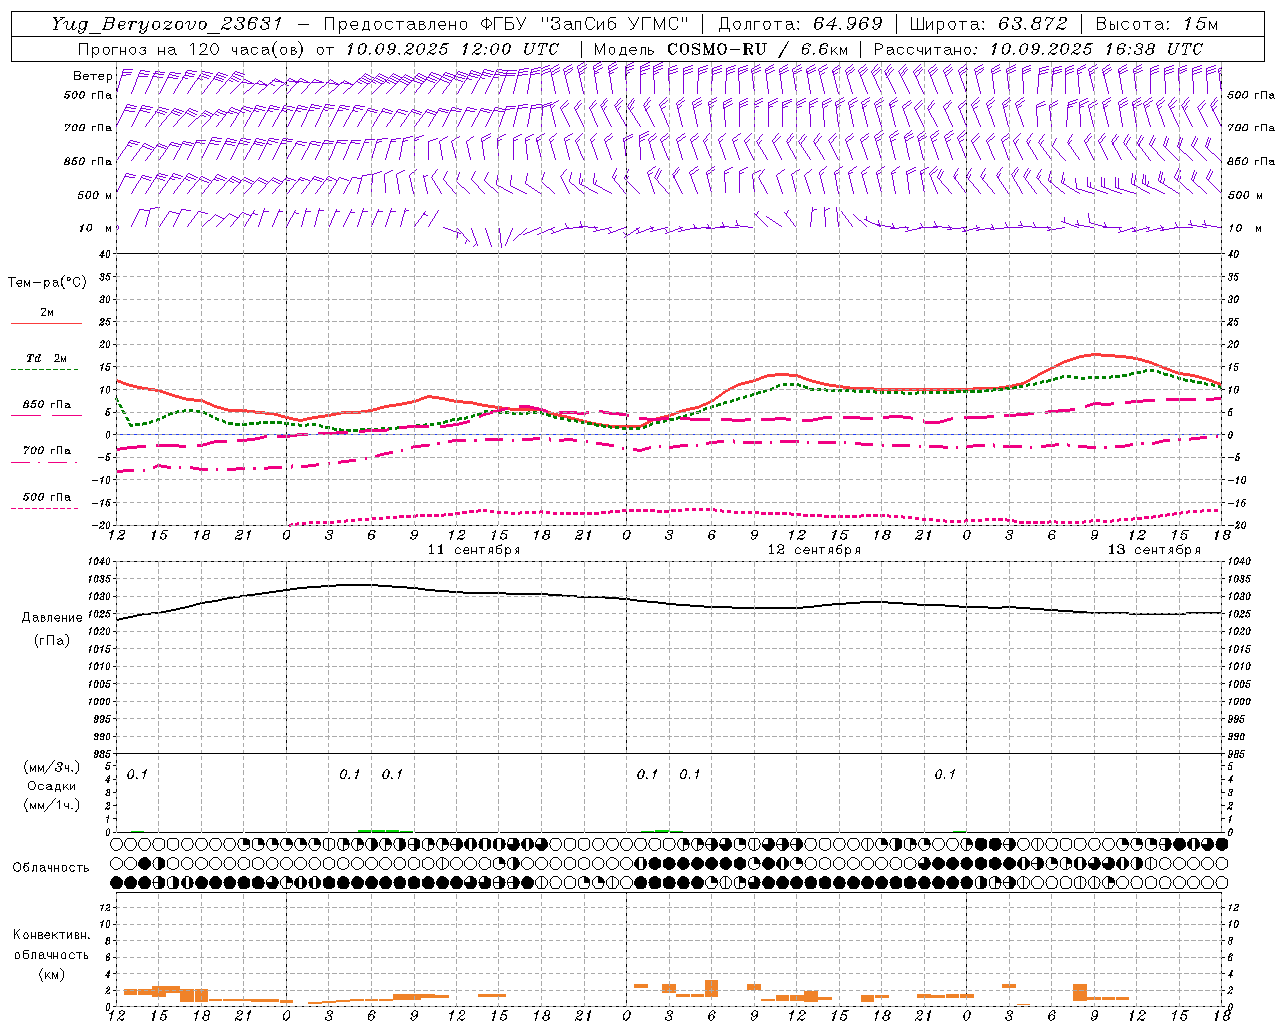Click the station title Yug_Beryozovo_23631
This screenshot has height=1024, width=1280.
tap(167, 24)
